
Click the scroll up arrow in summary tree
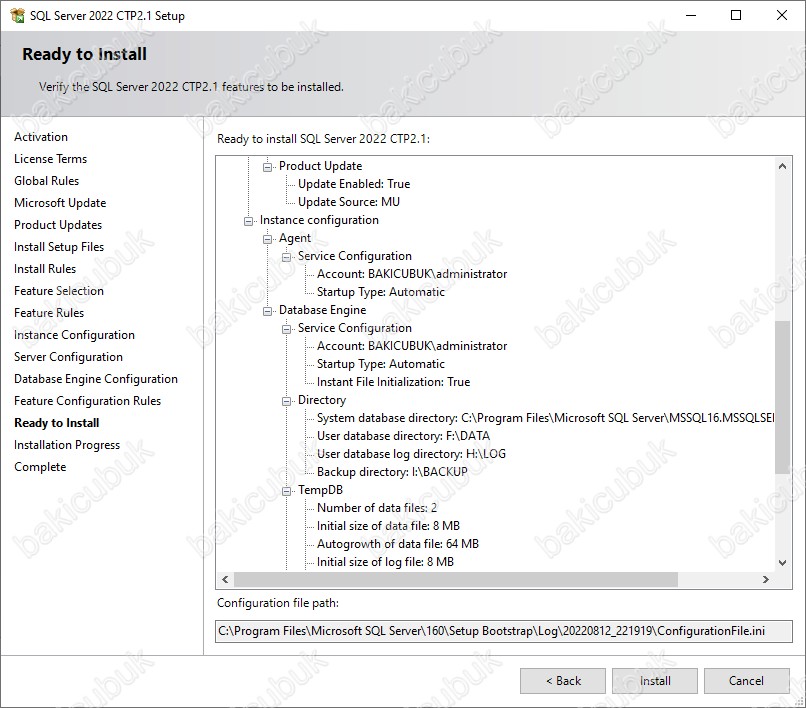pos(782,166)
